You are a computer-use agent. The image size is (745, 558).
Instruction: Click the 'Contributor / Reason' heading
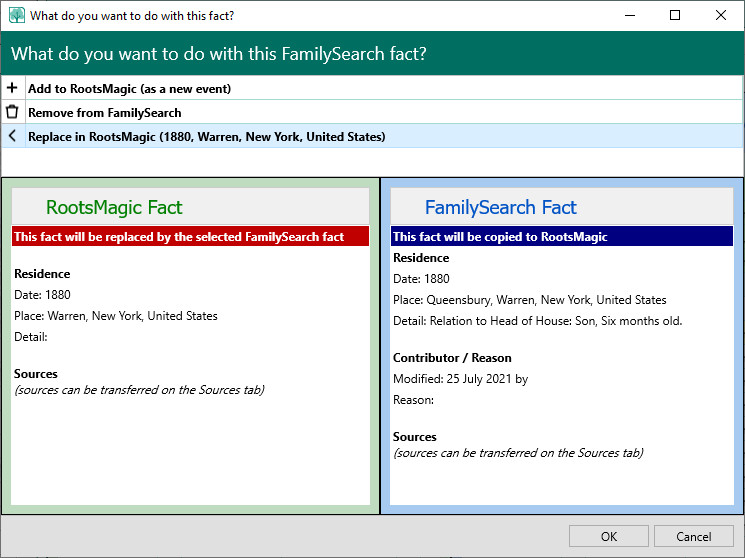pos(452,357)
